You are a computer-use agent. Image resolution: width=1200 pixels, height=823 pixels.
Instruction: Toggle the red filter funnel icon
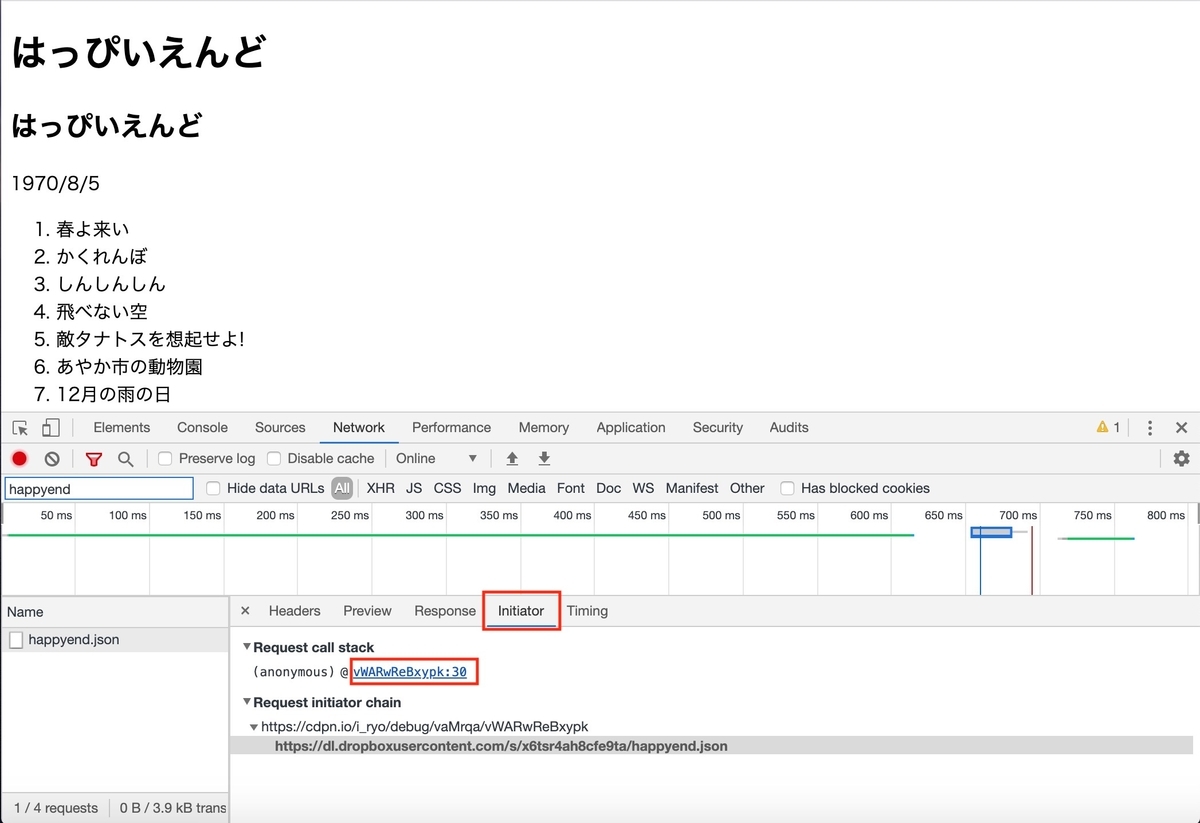pos(94,459)
